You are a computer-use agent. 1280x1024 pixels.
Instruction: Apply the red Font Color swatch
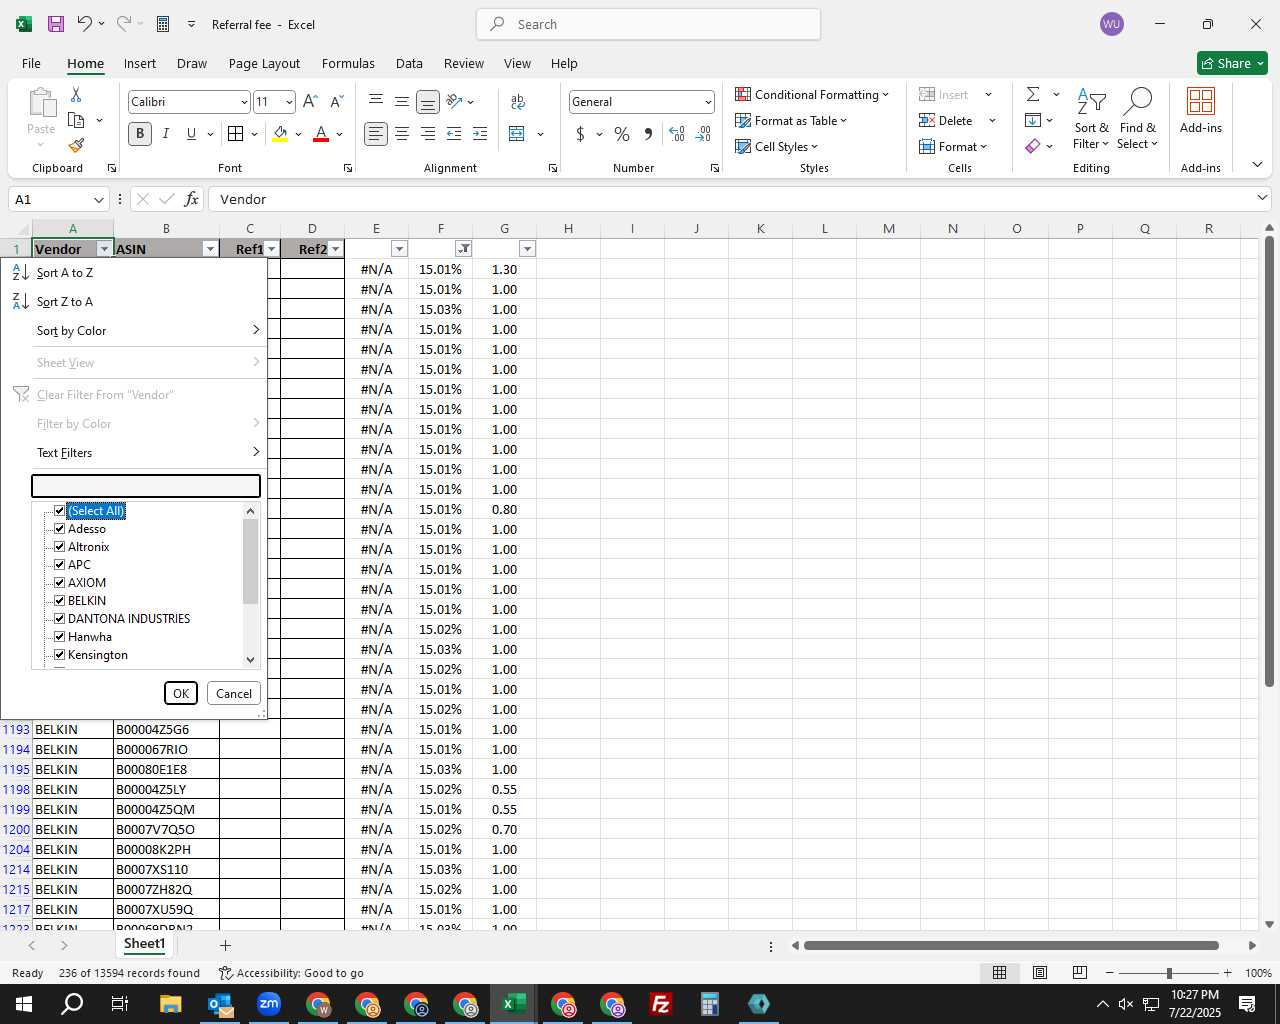321,134
